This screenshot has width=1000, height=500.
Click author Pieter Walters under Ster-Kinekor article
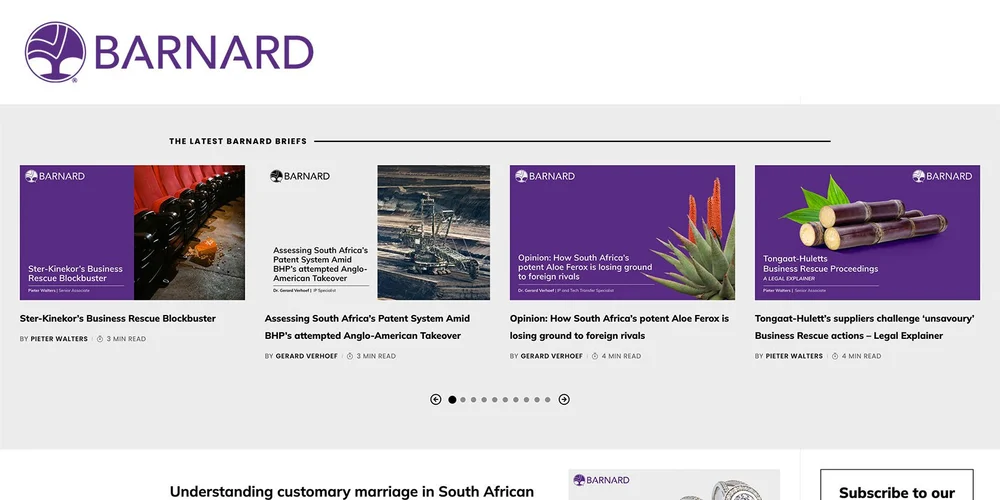click(x=59, y=339)
